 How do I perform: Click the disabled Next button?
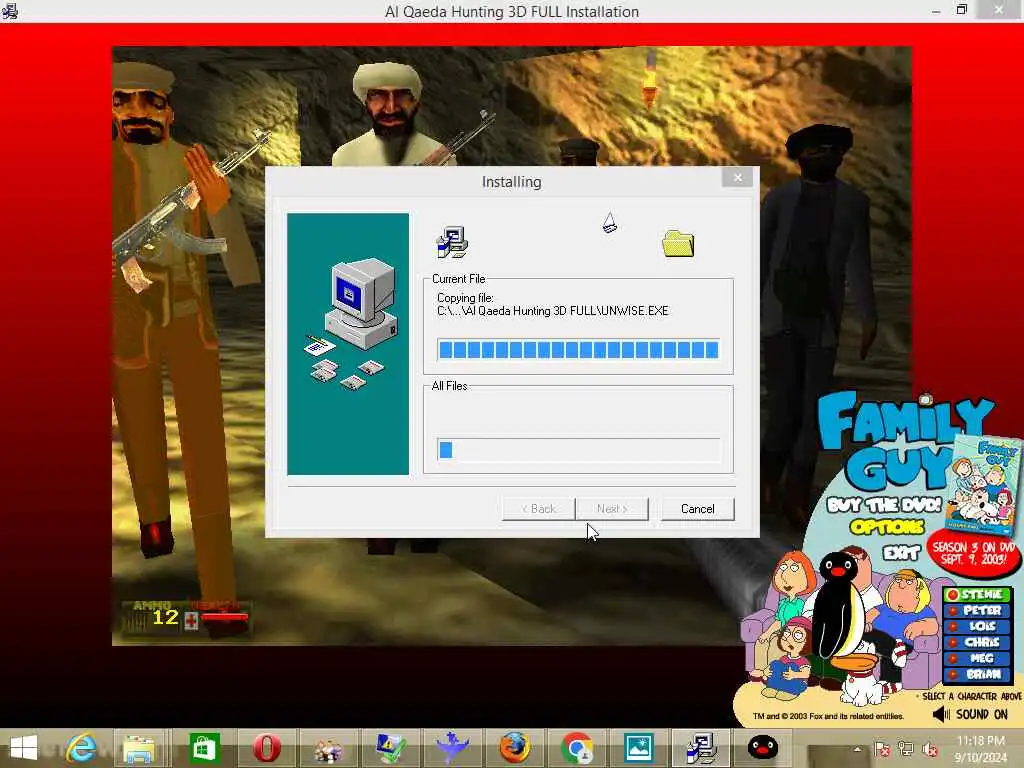[x=612, y=509]
